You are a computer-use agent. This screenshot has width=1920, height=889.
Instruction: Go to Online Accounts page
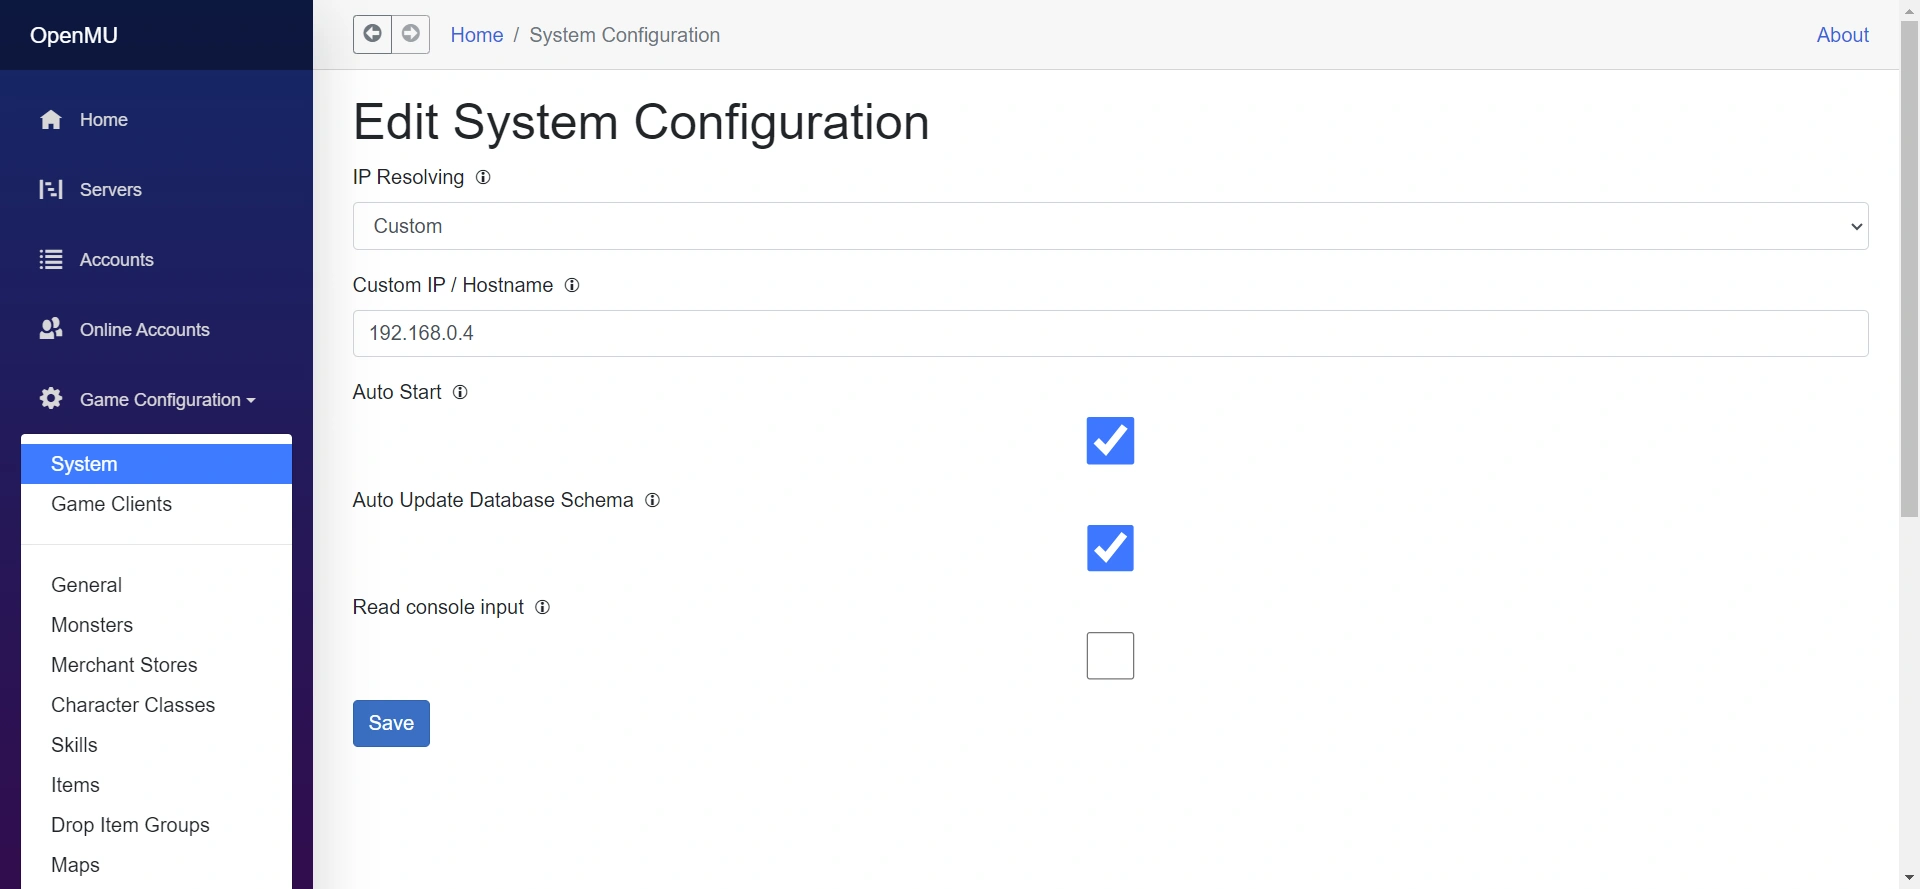coord(144,330)
